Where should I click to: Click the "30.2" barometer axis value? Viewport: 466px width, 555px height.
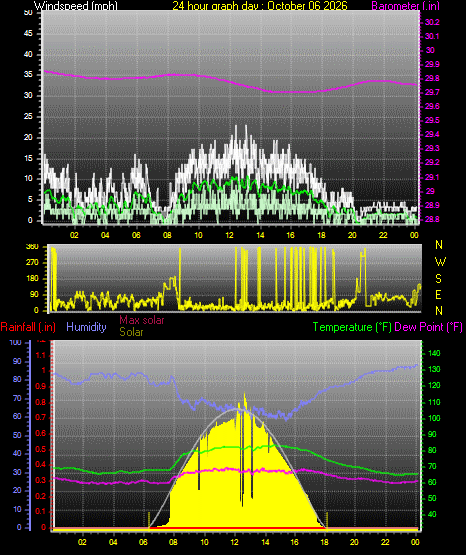pyautogui.click(x=432, y=22)
